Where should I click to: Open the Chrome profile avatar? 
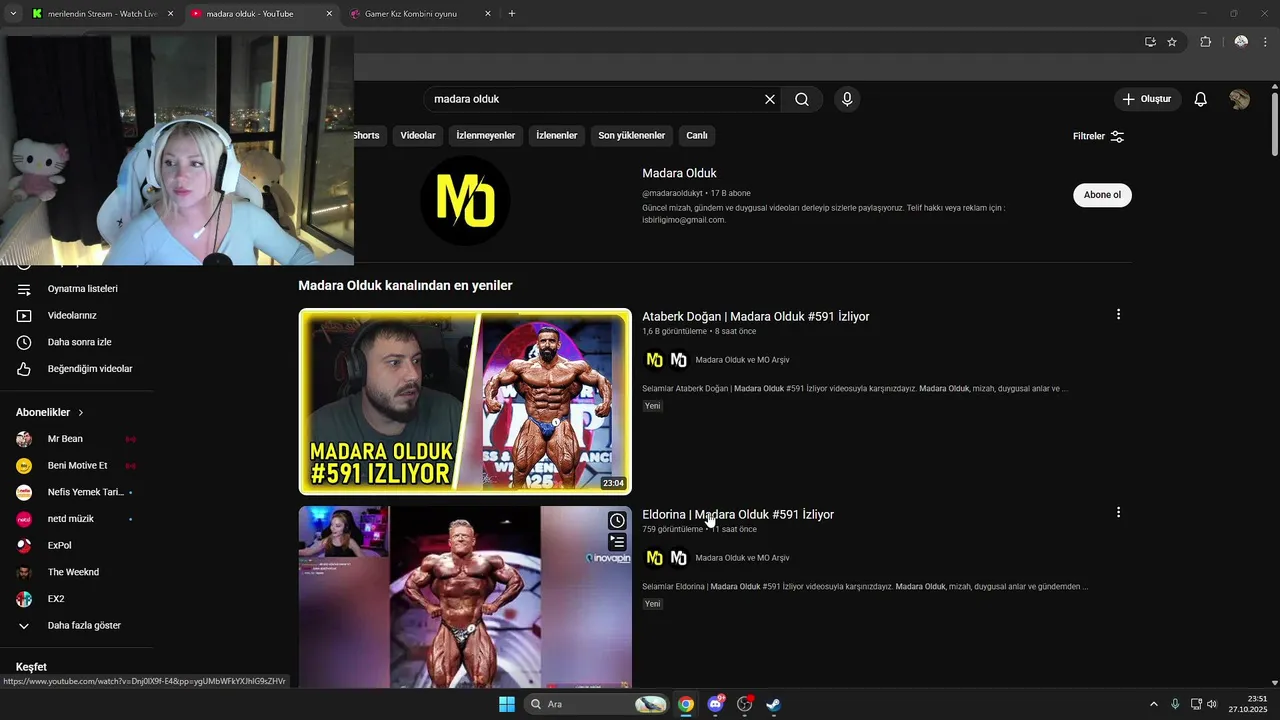(x=1241, y=42)
